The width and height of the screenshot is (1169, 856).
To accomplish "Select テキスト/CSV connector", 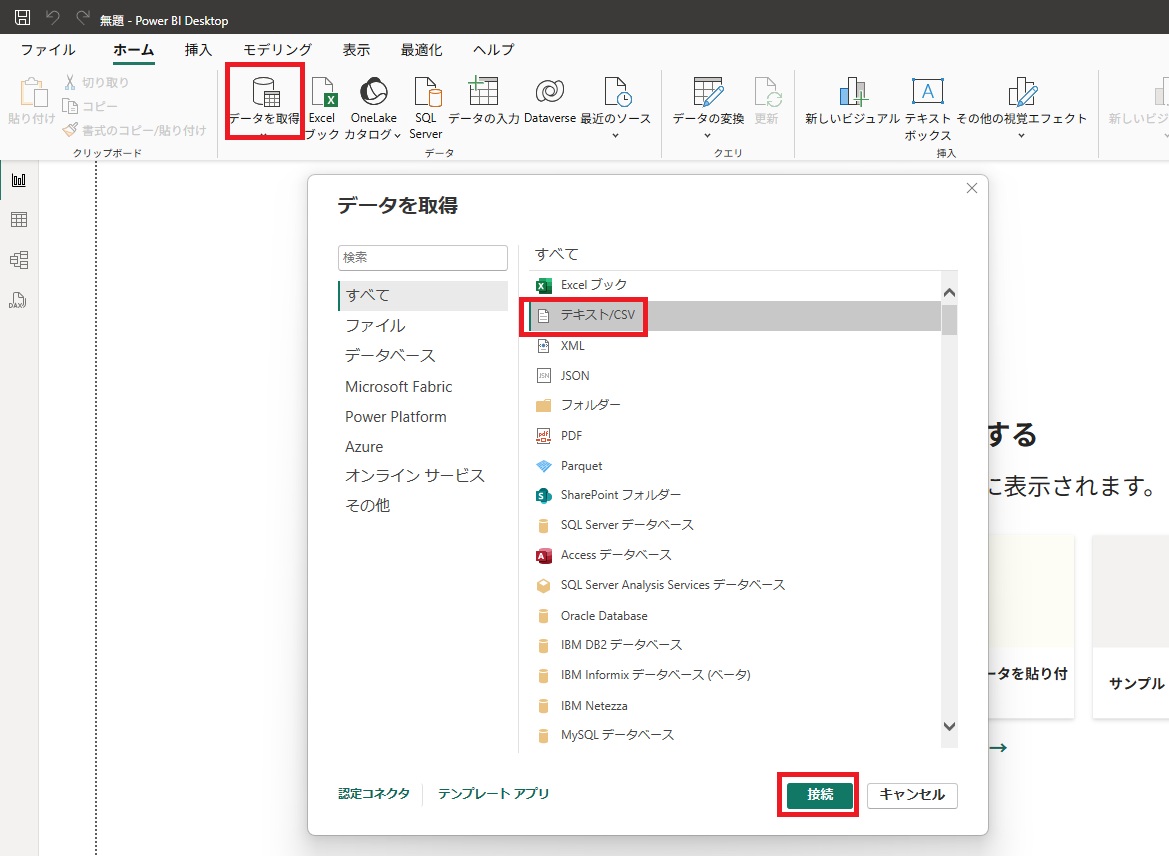I will point(734,315).
